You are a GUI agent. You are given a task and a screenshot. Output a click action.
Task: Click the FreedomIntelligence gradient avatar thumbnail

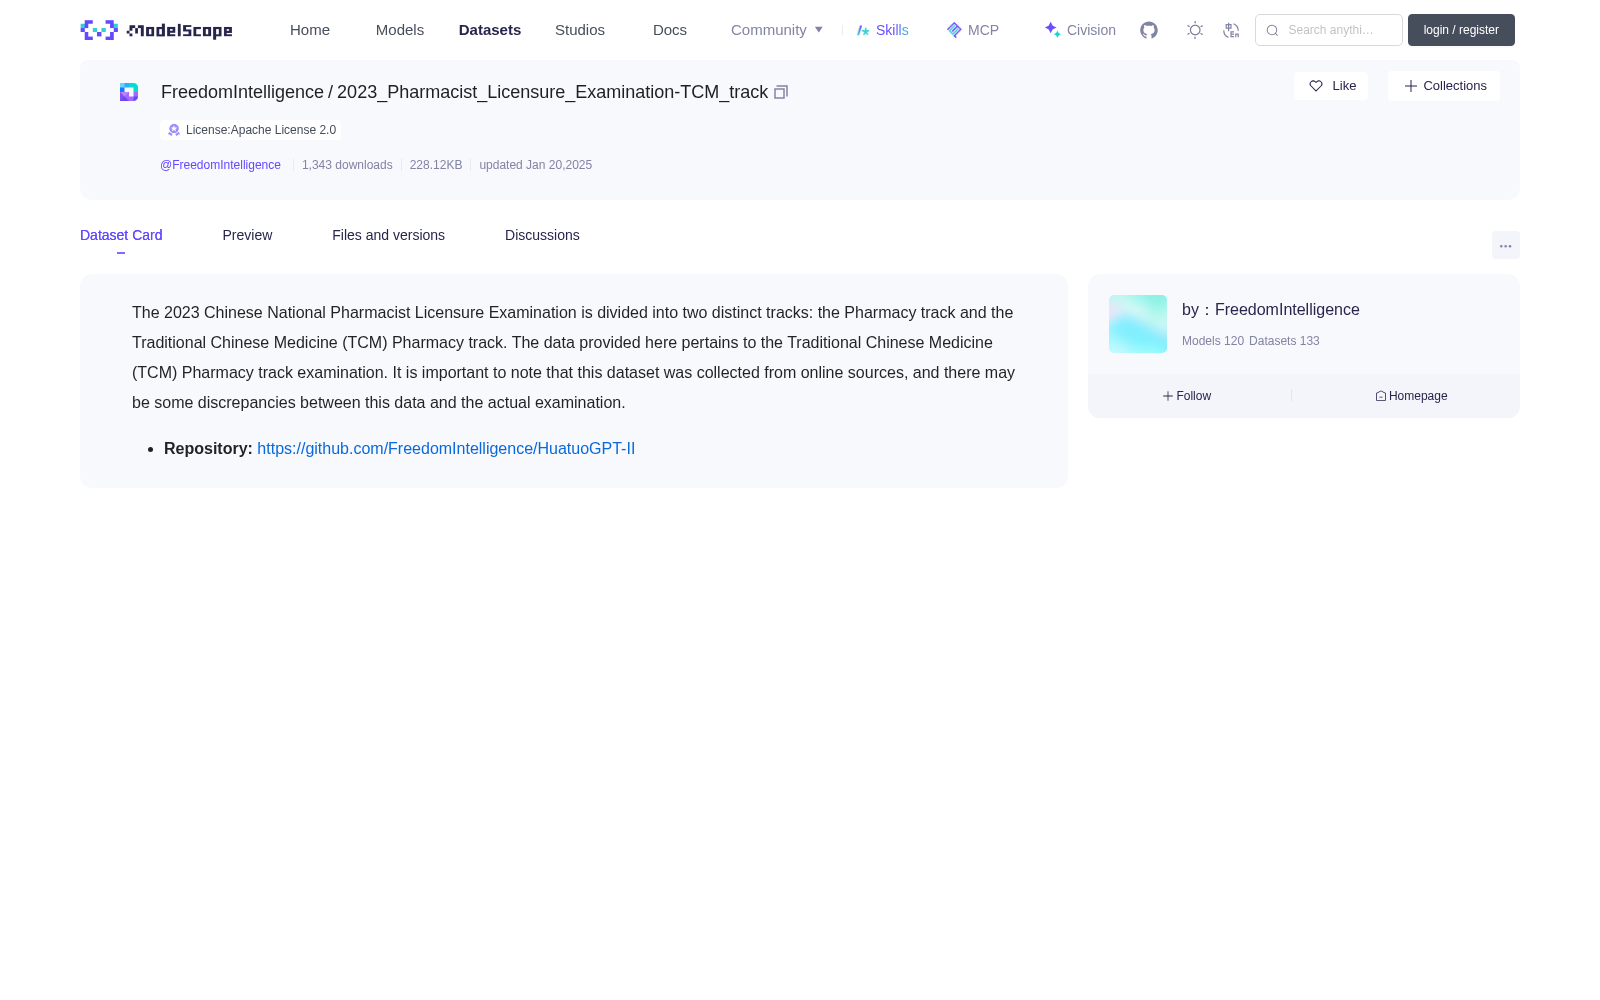point(1138,324)
